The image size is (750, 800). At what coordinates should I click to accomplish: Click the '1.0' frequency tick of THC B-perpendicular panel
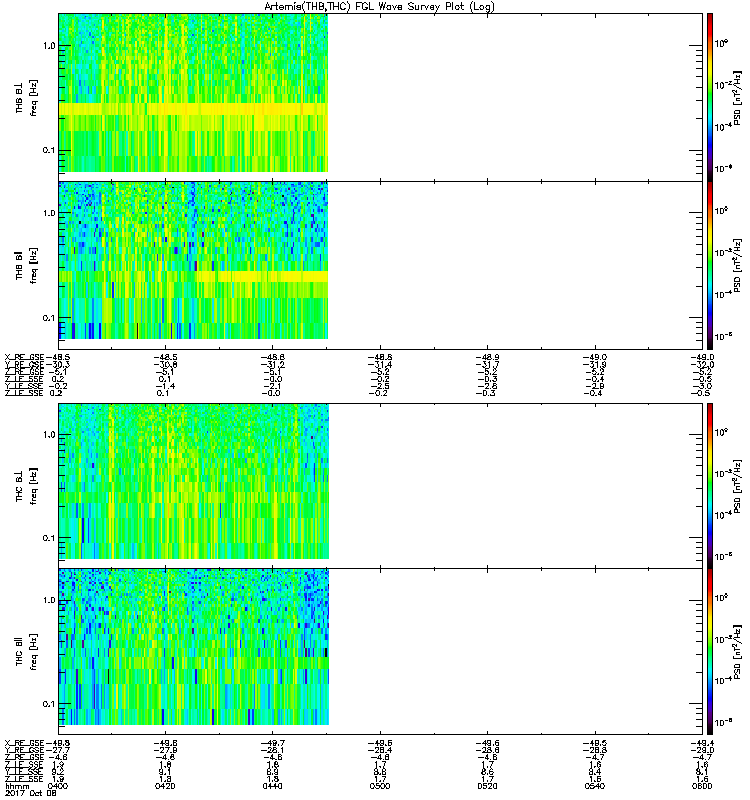49,435
